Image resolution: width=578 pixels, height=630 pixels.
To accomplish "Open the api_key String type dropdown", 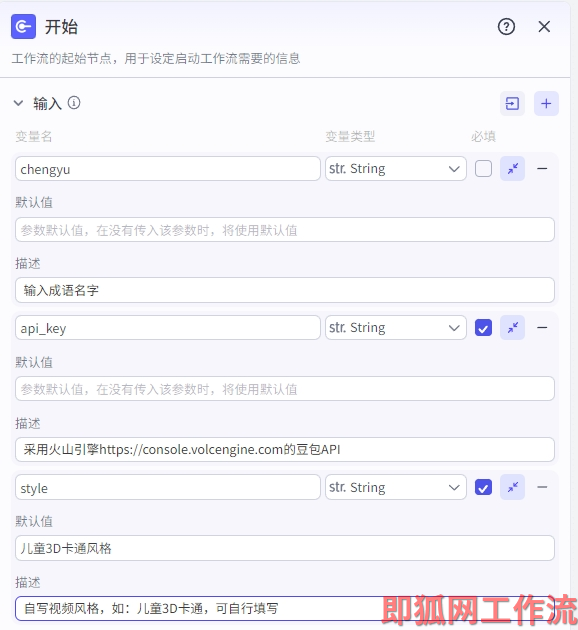I will [396, 328].
